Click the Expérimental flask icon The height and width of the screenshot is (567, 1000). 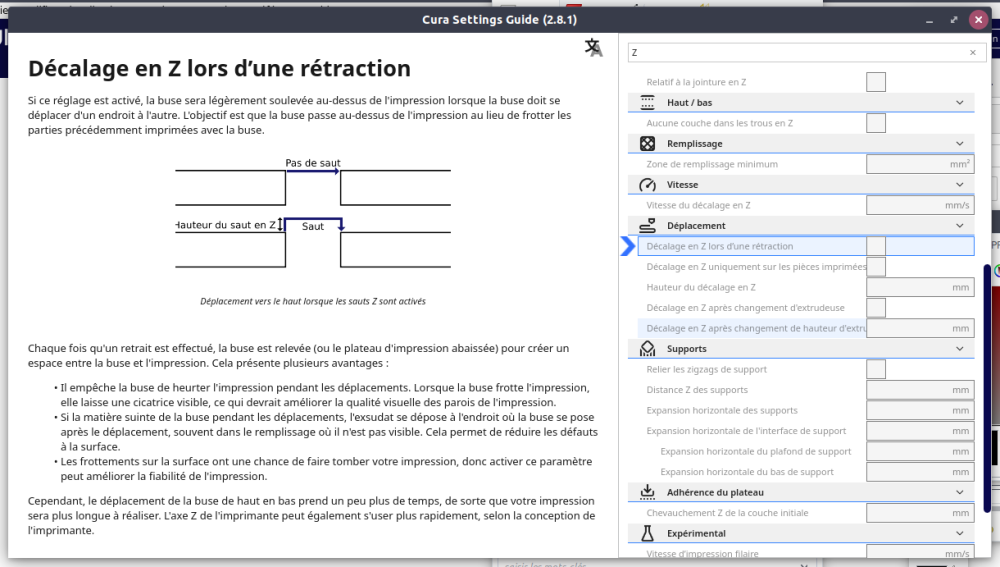[x=647, y=533]
